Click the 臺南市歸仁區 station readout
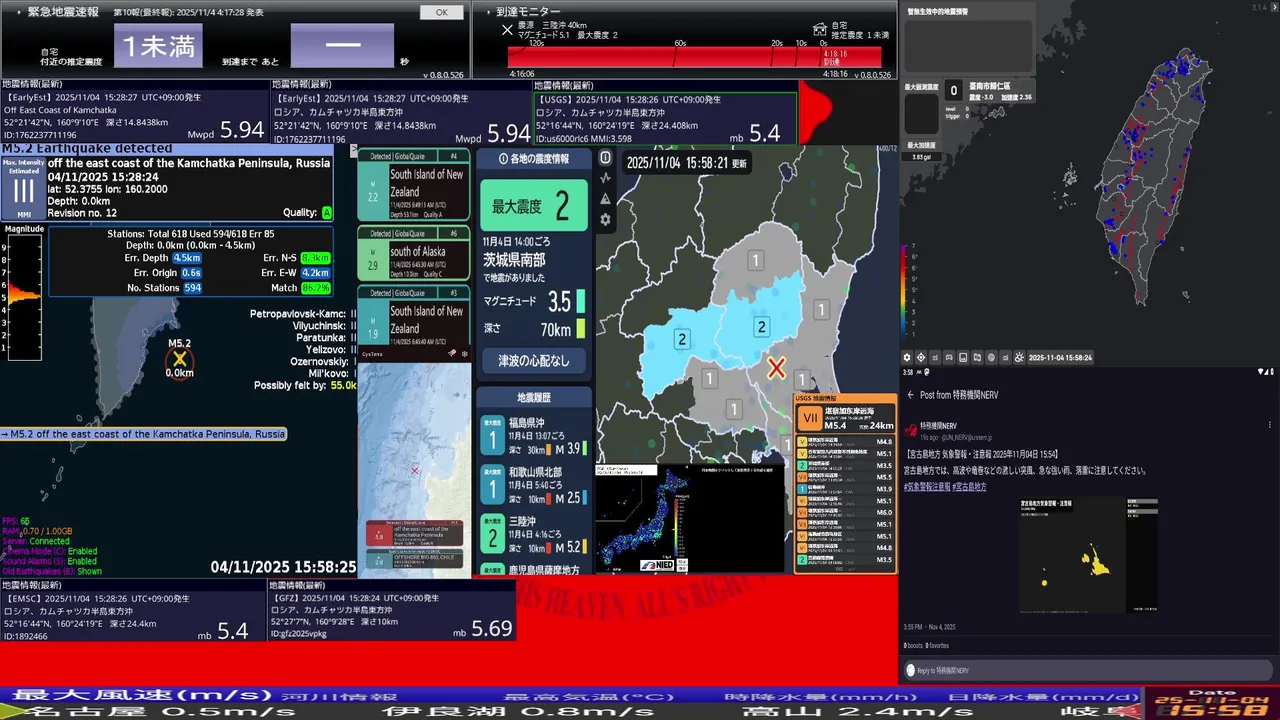1280x720 pixels. coord(989,92)
